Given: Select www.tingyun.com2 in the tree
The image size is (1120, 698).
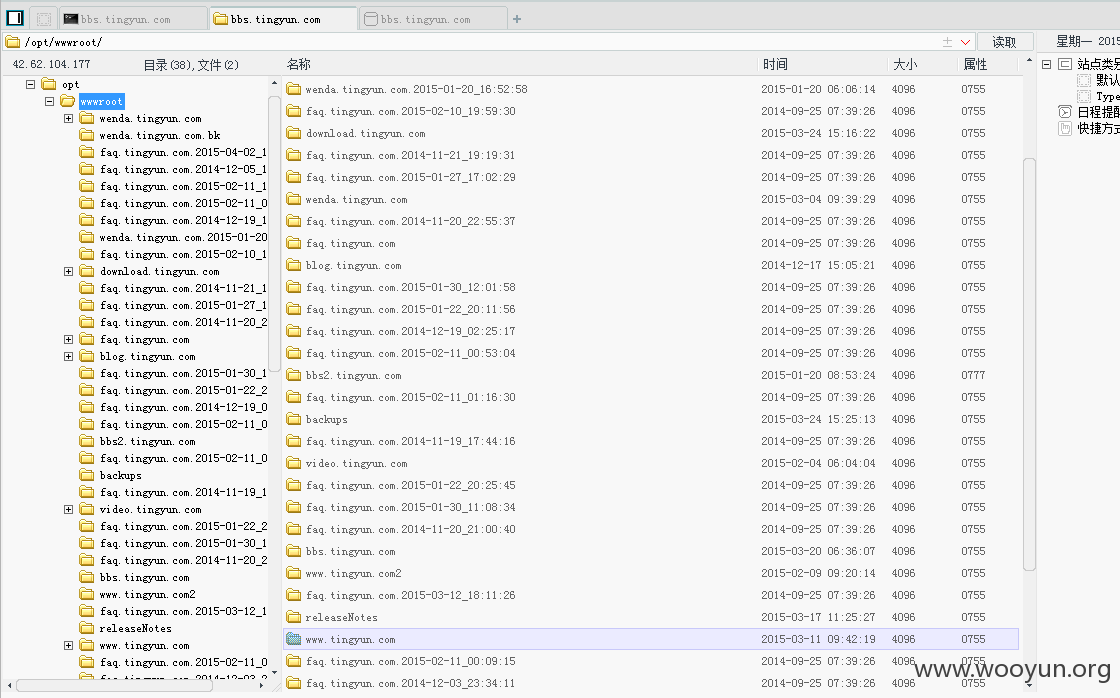Looking at the screenshot, I should point(147,594).
